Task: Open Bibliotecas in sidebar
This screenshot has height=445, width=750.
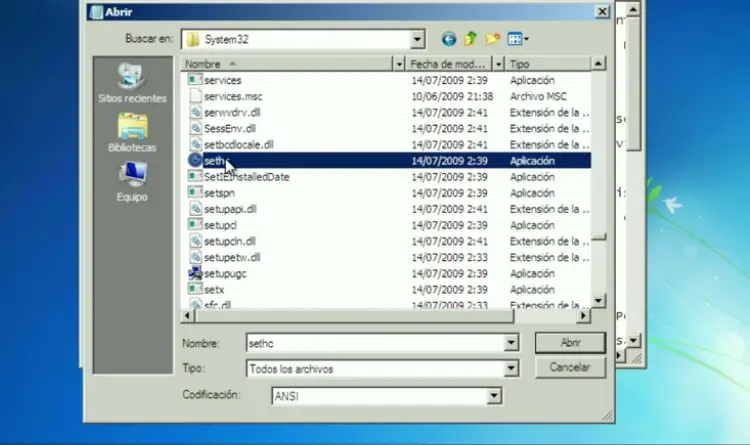Action: pos(132,133)
